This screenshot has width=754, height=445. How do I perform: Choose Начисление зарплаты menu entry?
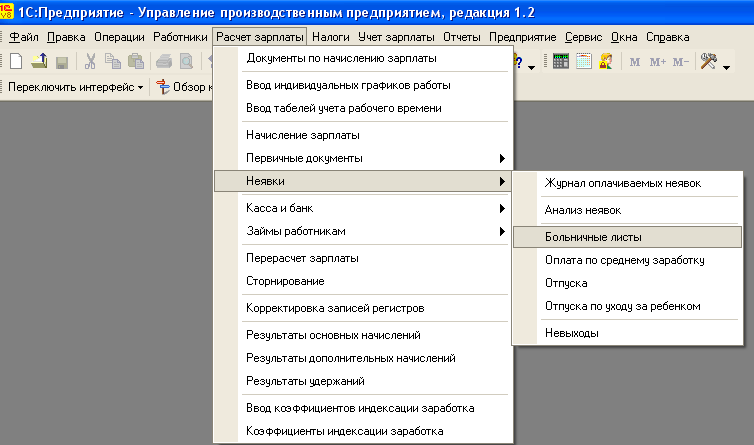click(363, 135)
